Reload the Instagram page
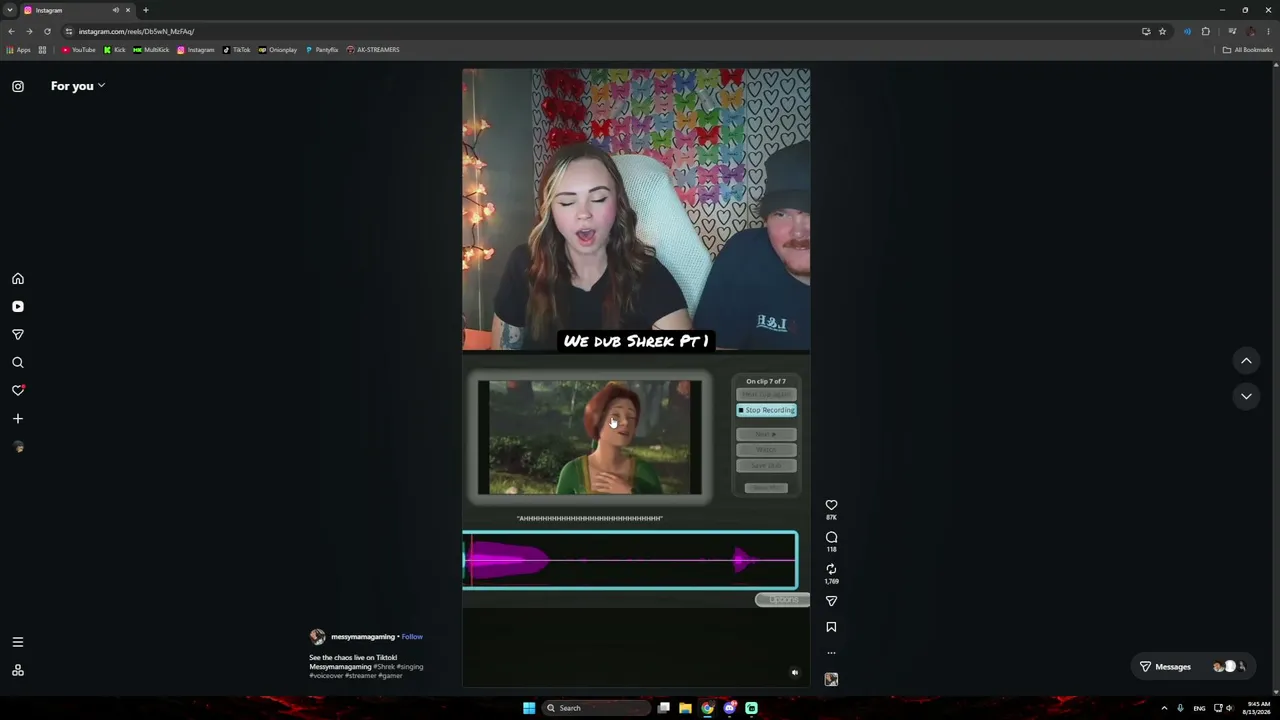Screen dimensions: 1280x720 click(x=47, y=31)
